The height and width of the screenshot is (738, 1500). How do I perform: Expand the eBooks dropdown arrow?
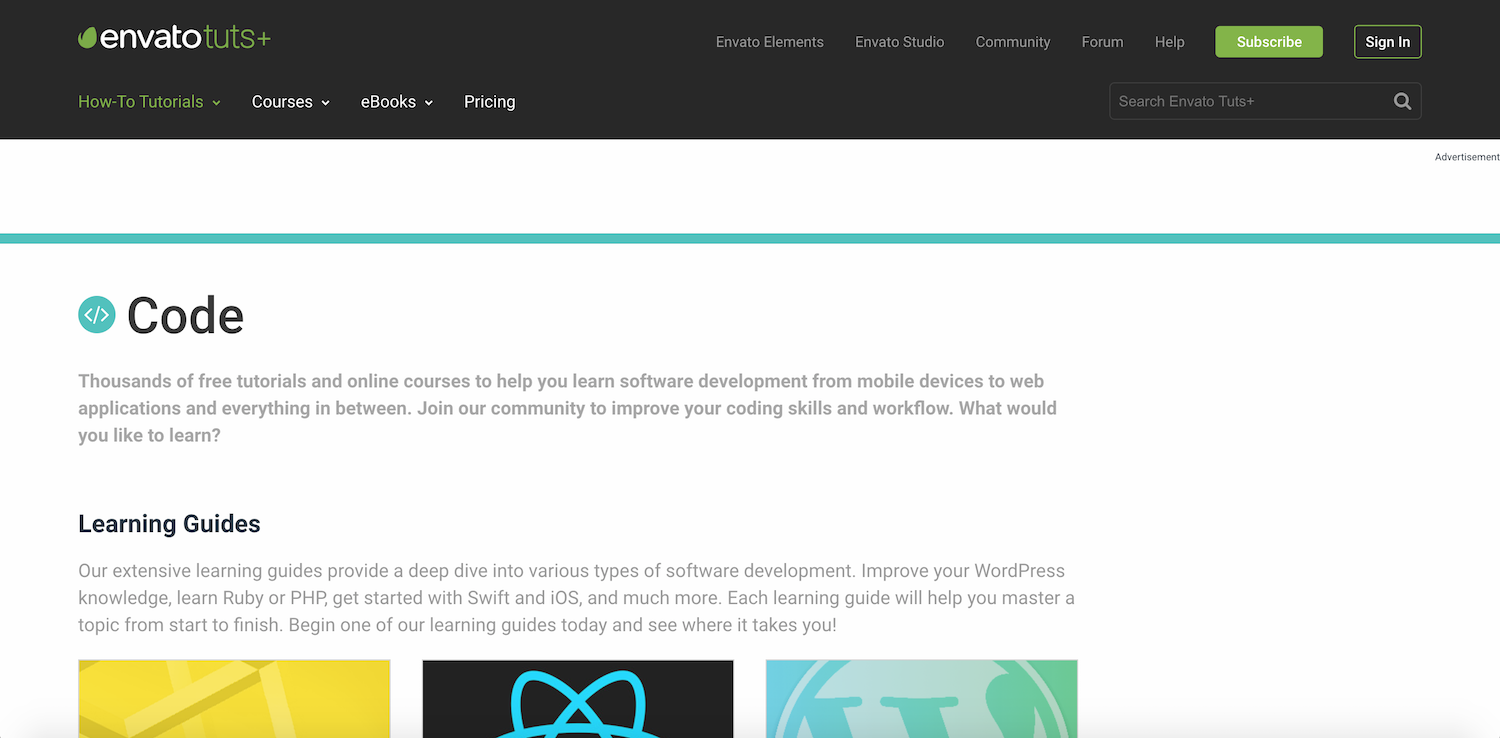coord(429,103)
